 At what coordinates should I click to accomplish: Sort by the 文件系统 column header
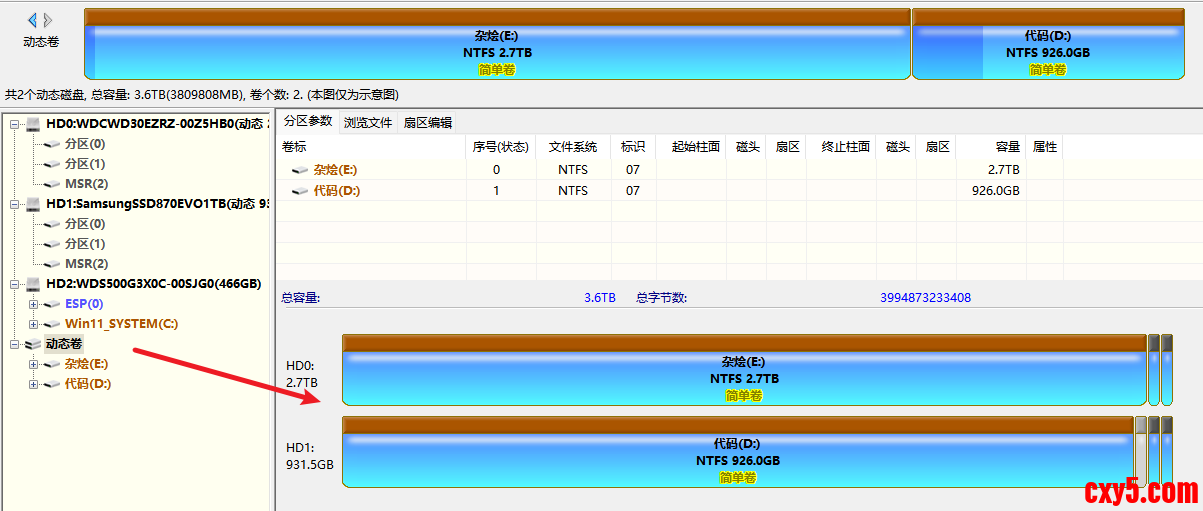coord(573,147)
